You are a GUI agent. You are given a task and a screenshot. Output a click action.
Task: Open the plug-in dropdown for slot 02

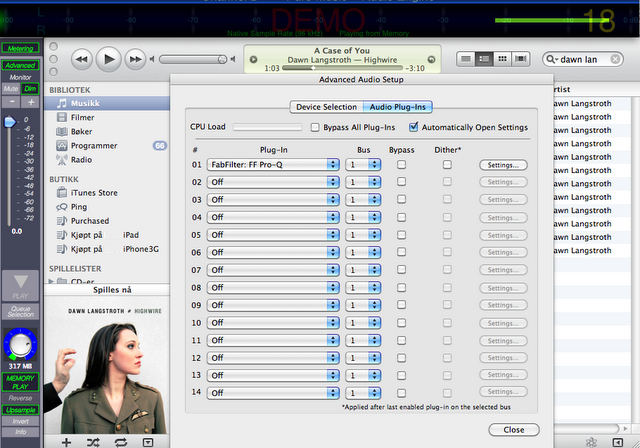coord(273,182)
